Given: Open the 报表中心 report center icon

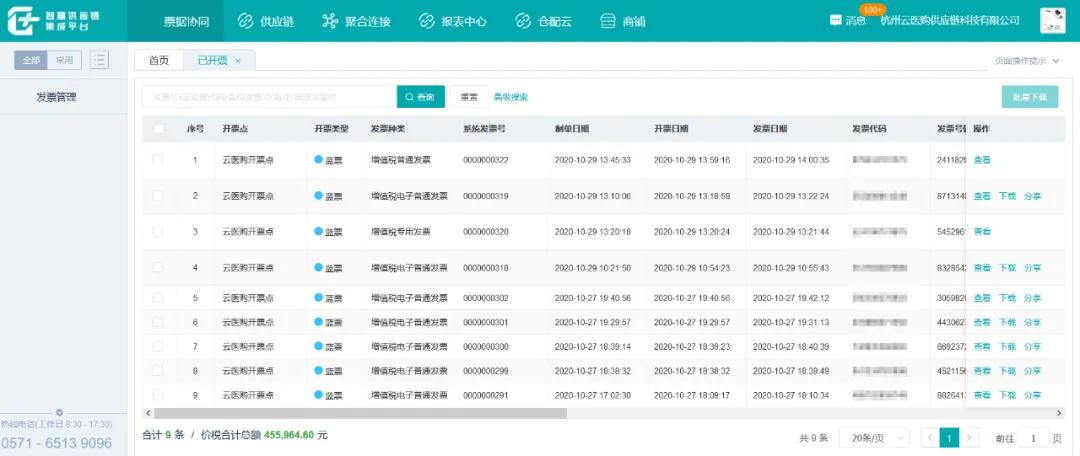Looking at the screenshot, I should pyautogui.click(x=427, y=21).
